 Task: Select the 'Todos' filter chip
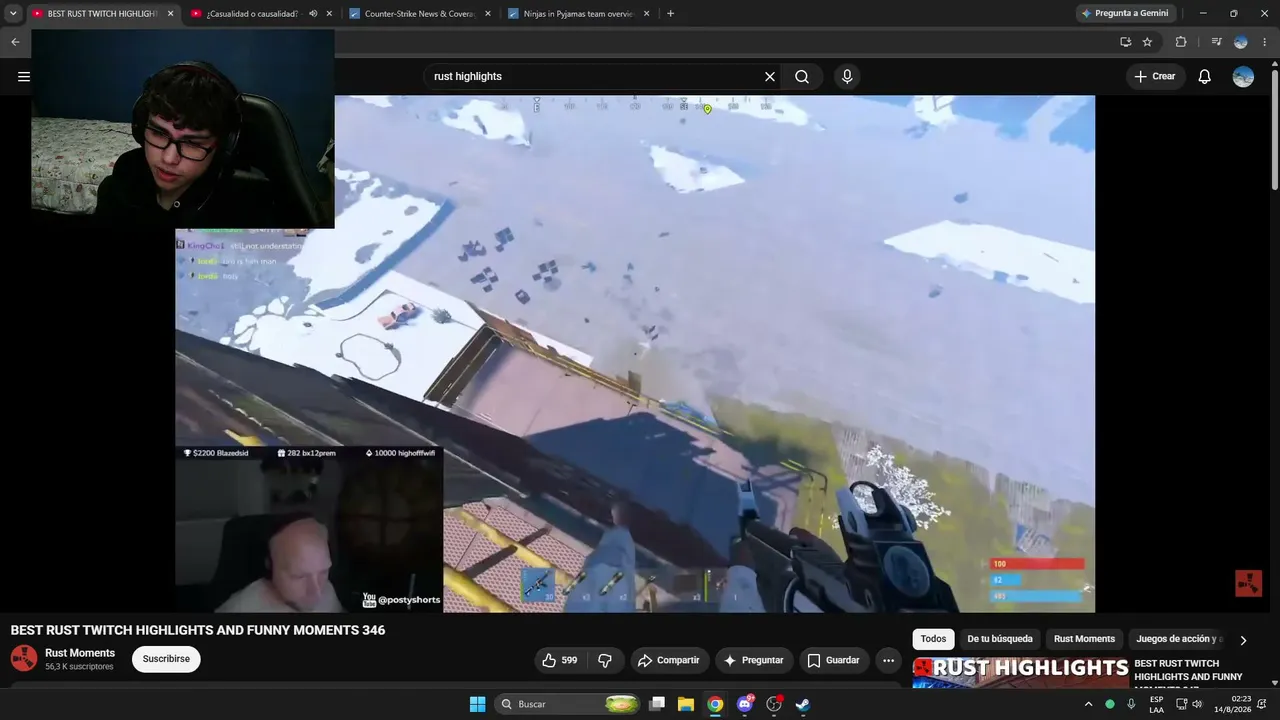click(x=933, y=639)
